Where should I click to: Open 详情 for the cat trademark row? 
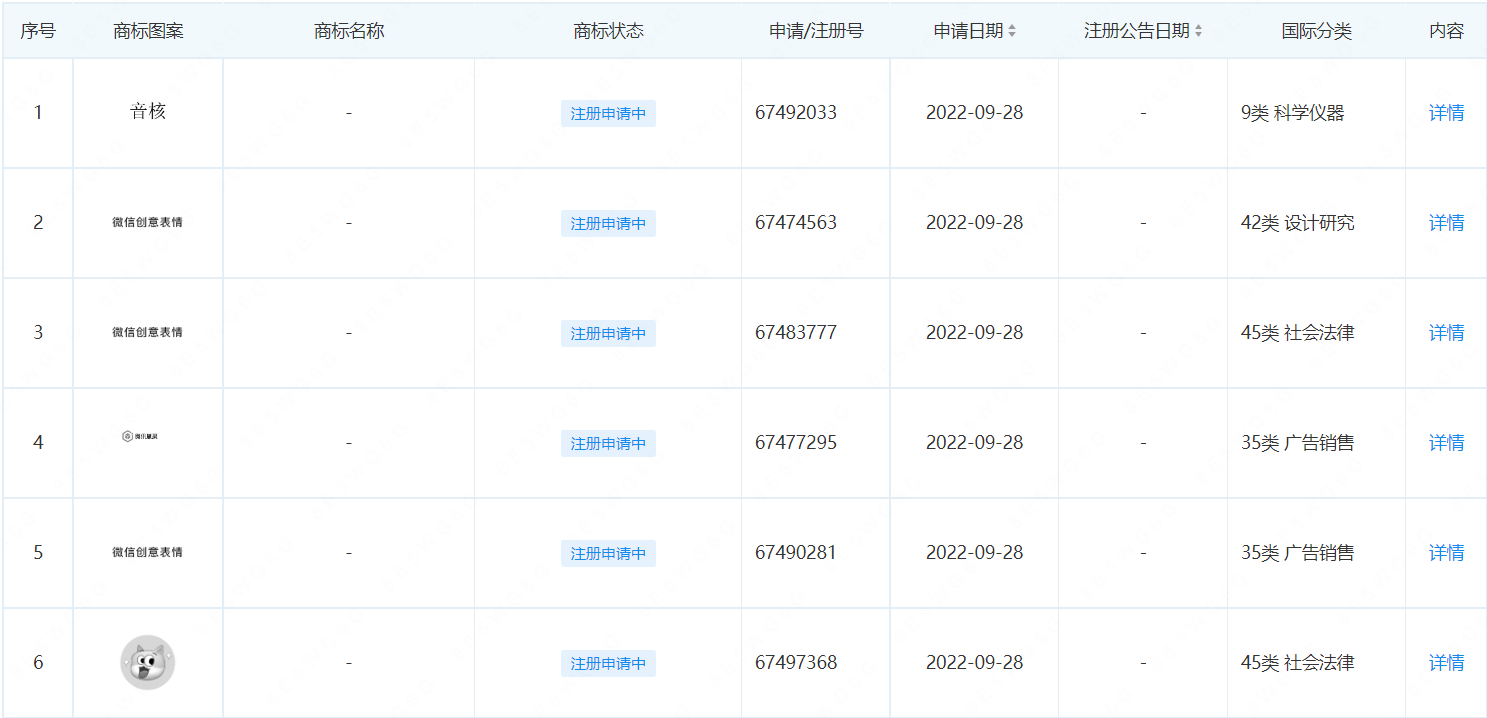(1446, 663)
